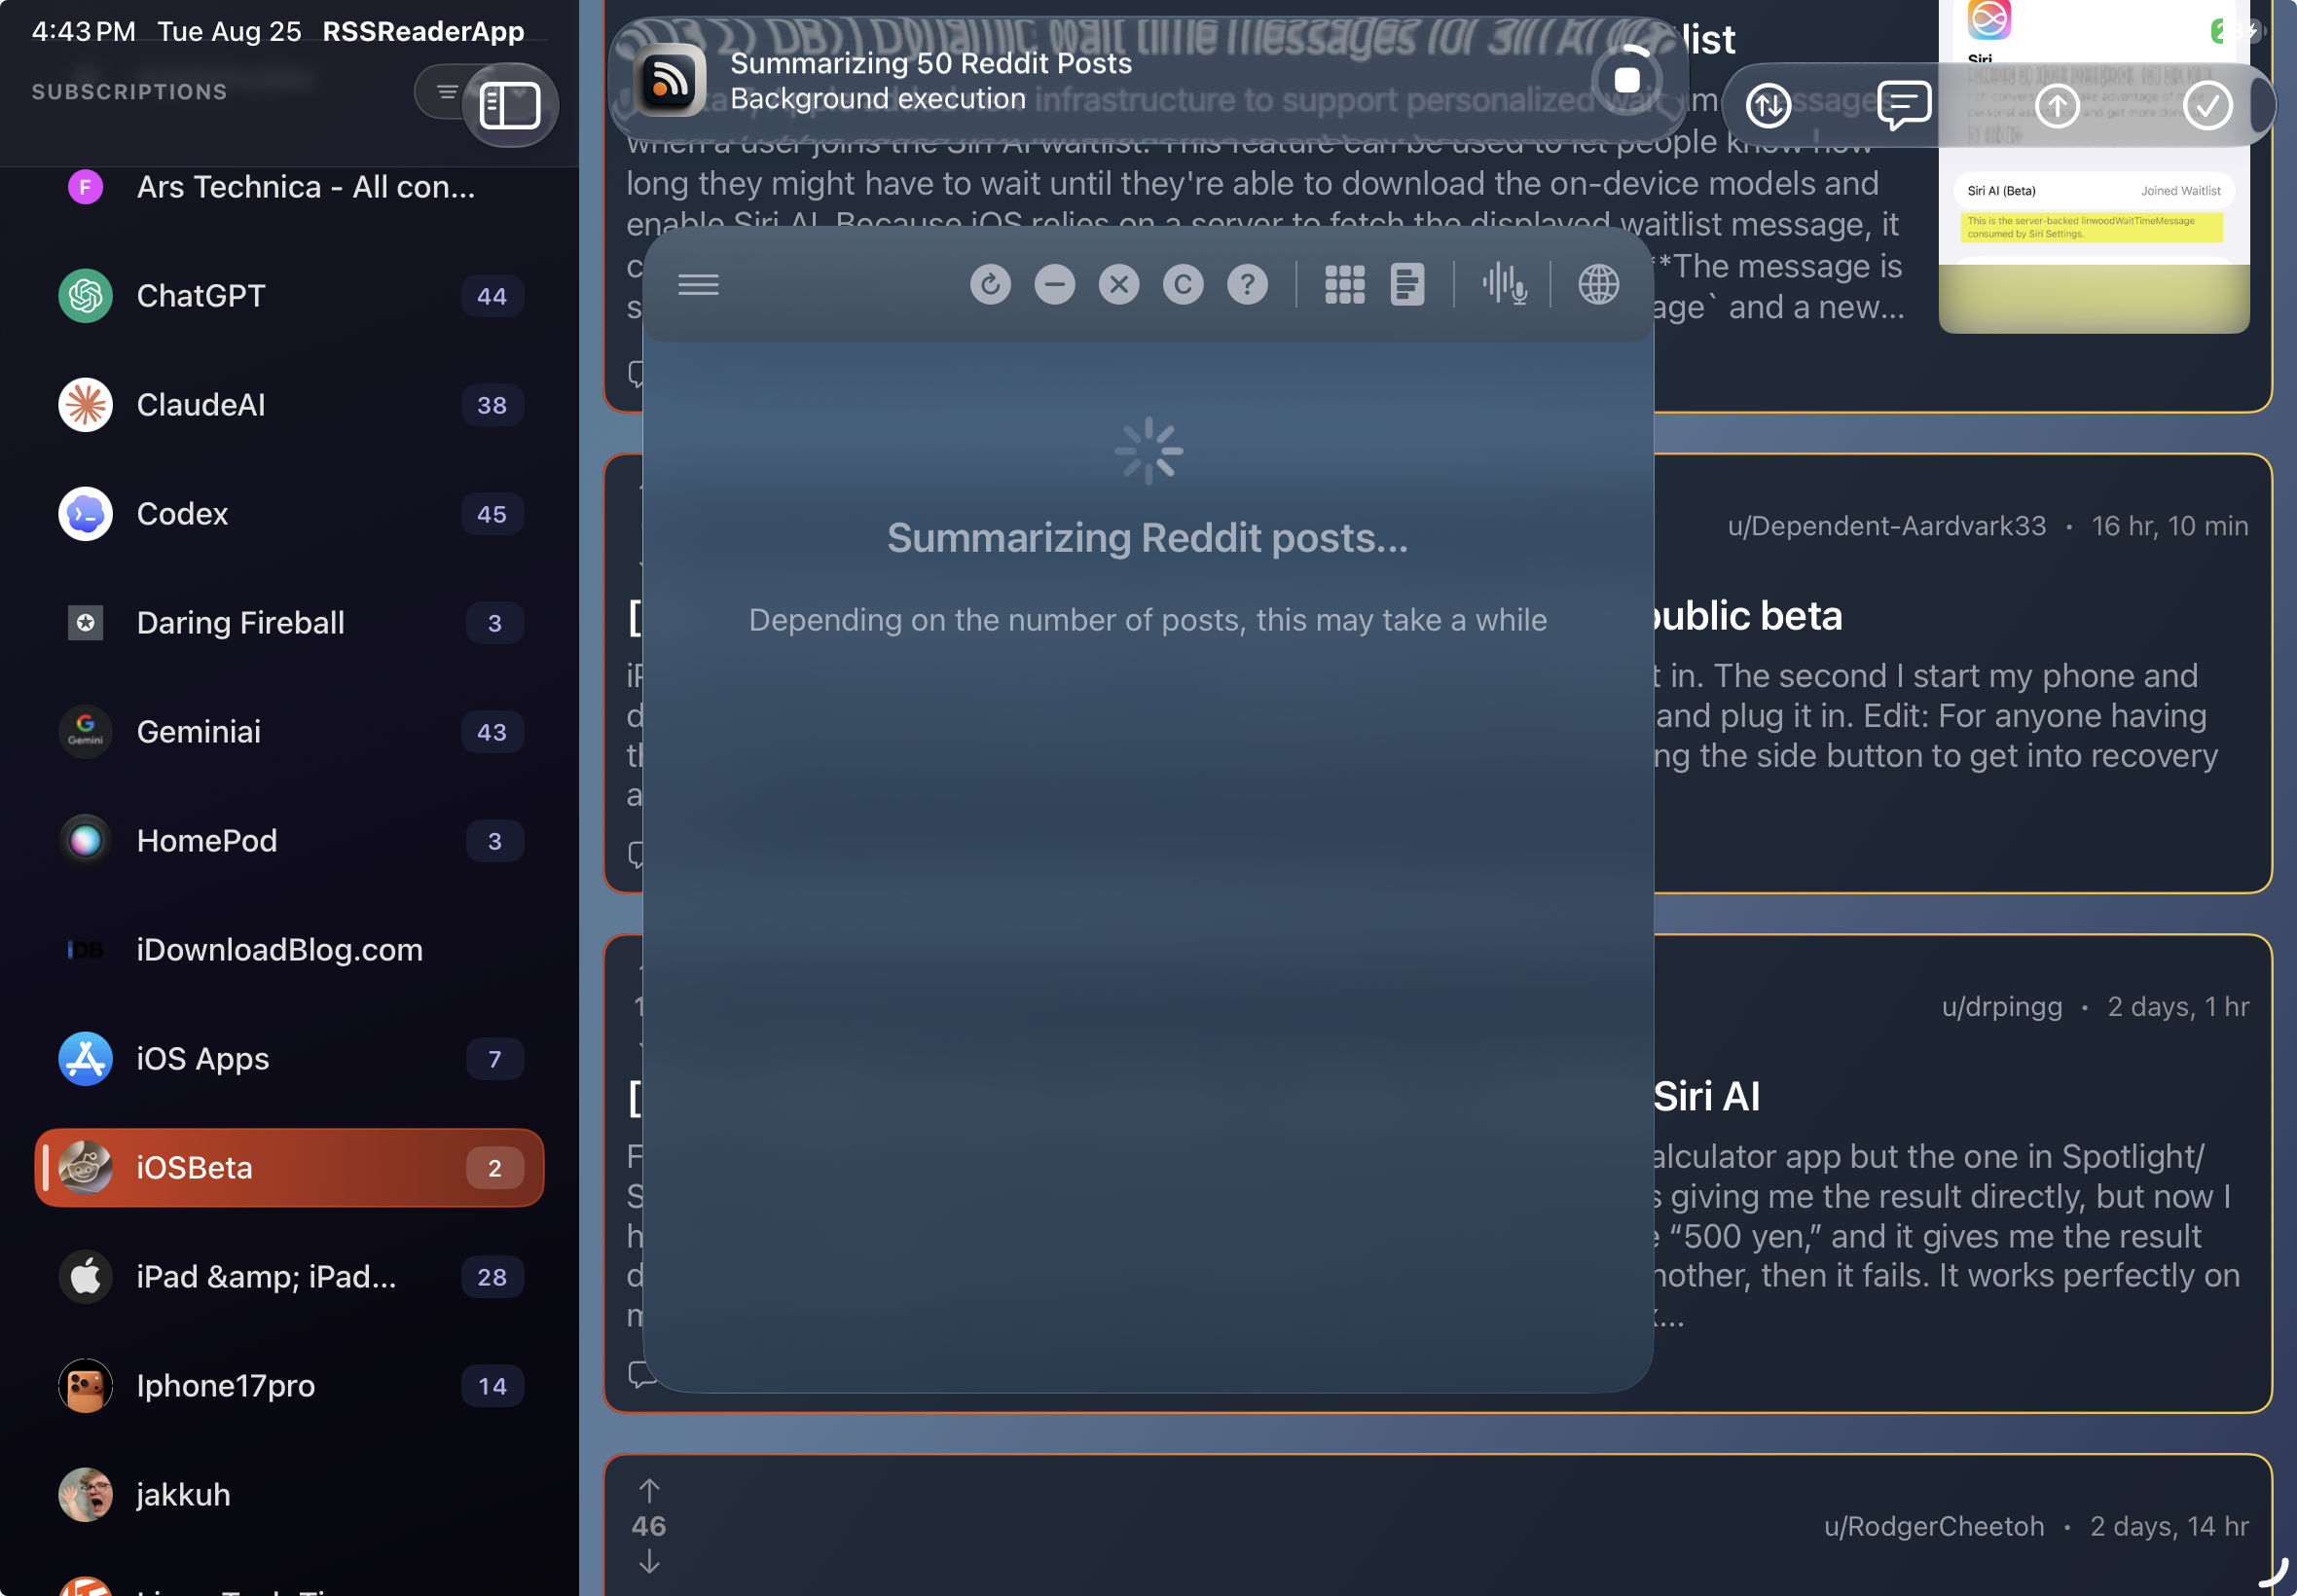Click the Codex cloud logo icon
Screen dimensions: 2297x1596
pos(86,514)
